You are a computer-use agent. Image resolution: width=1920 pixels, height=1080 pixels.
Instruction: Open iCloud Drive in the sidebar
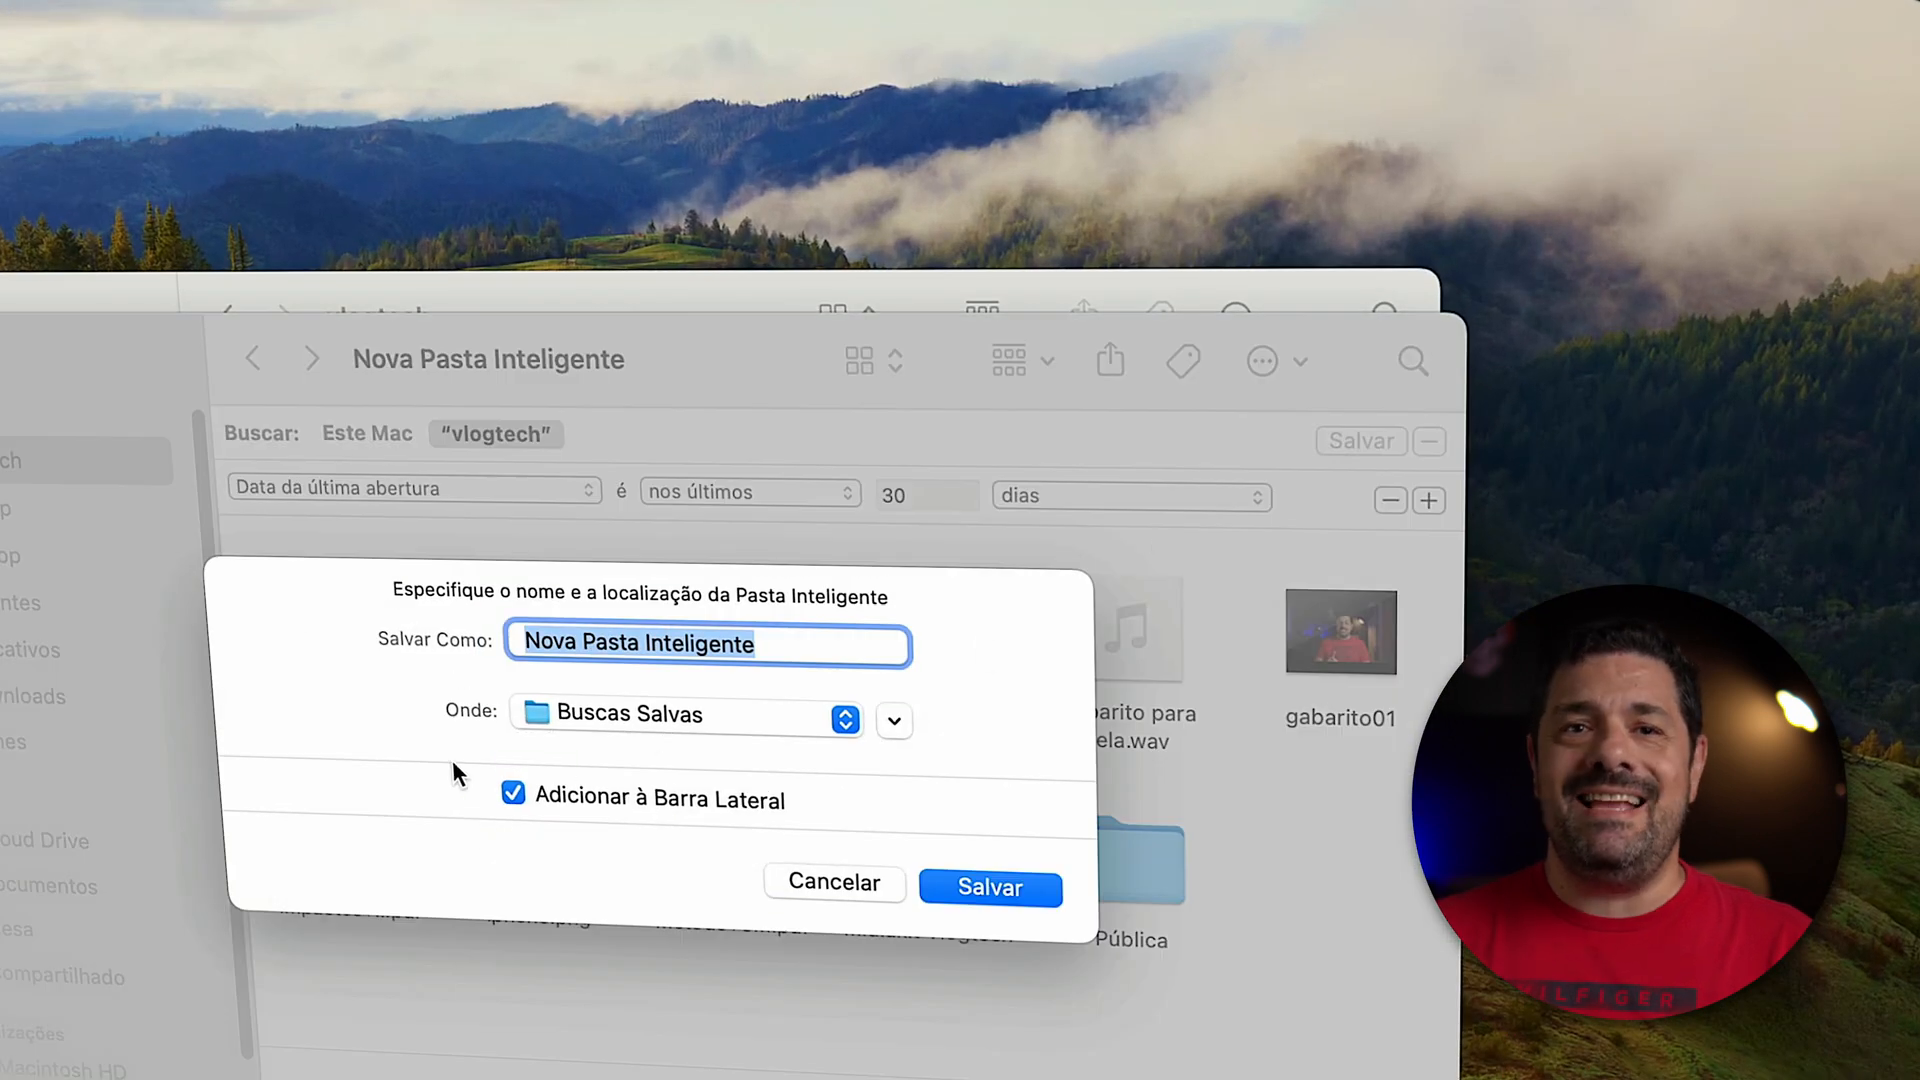tap(44, 840)
